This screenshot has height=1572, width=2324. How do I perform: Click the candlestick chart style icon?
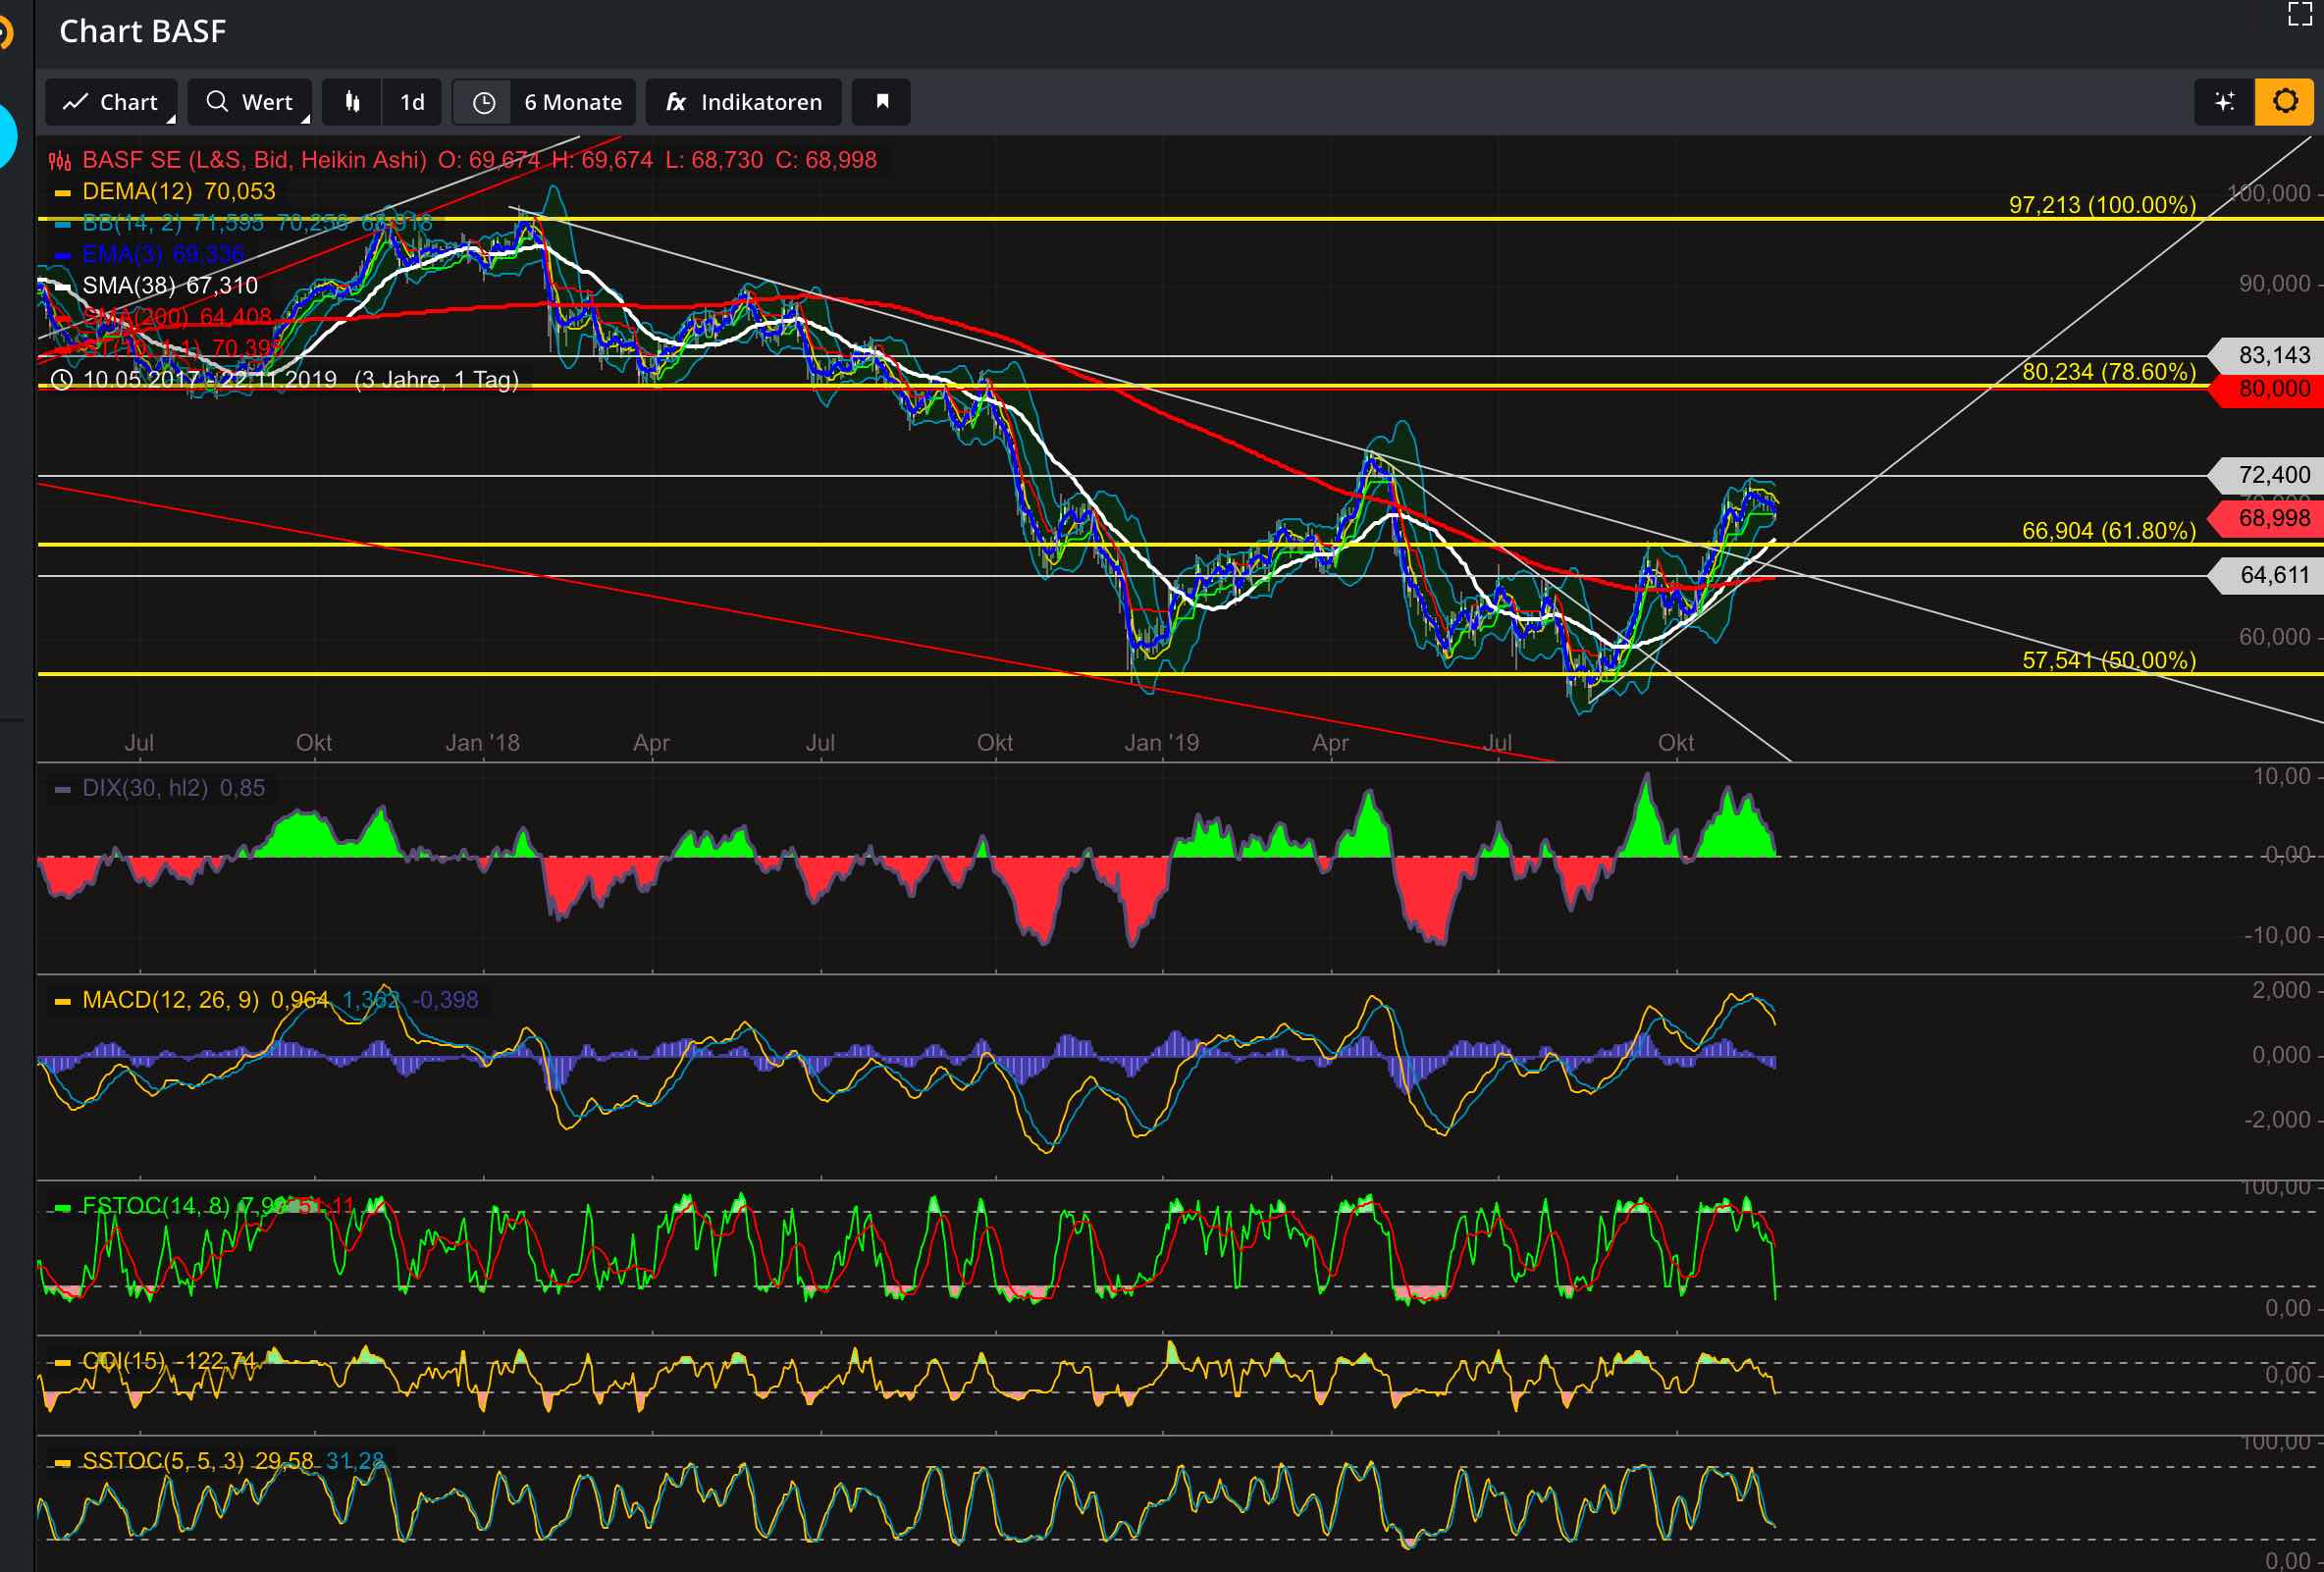click(x=352, y=102)
